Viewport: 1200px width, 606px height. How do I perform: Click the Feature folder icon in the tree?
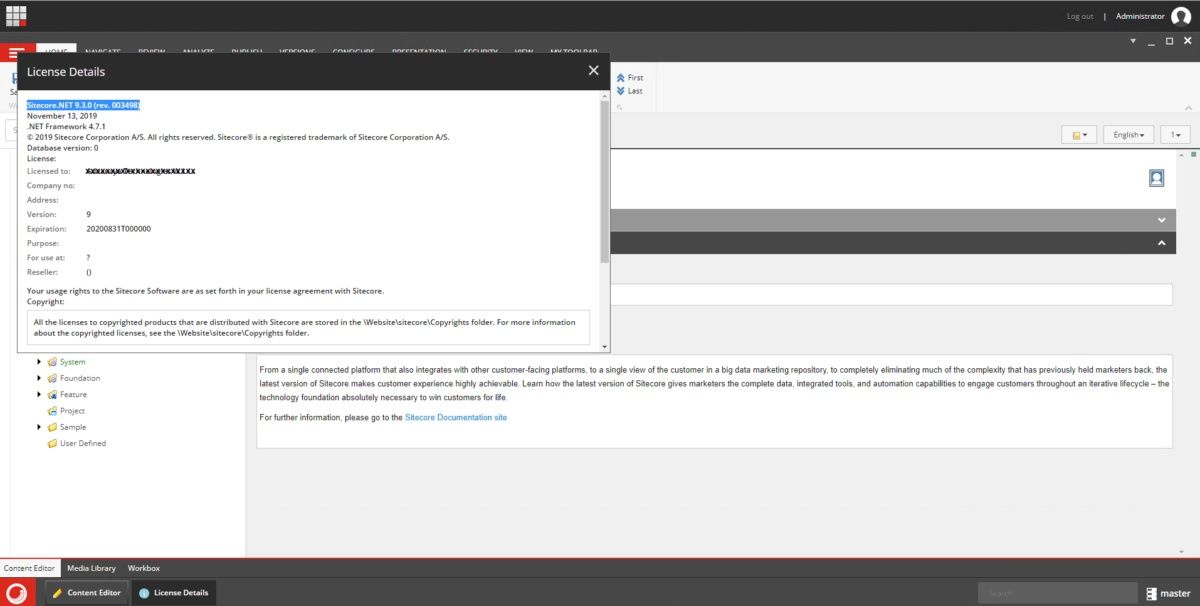52,394
